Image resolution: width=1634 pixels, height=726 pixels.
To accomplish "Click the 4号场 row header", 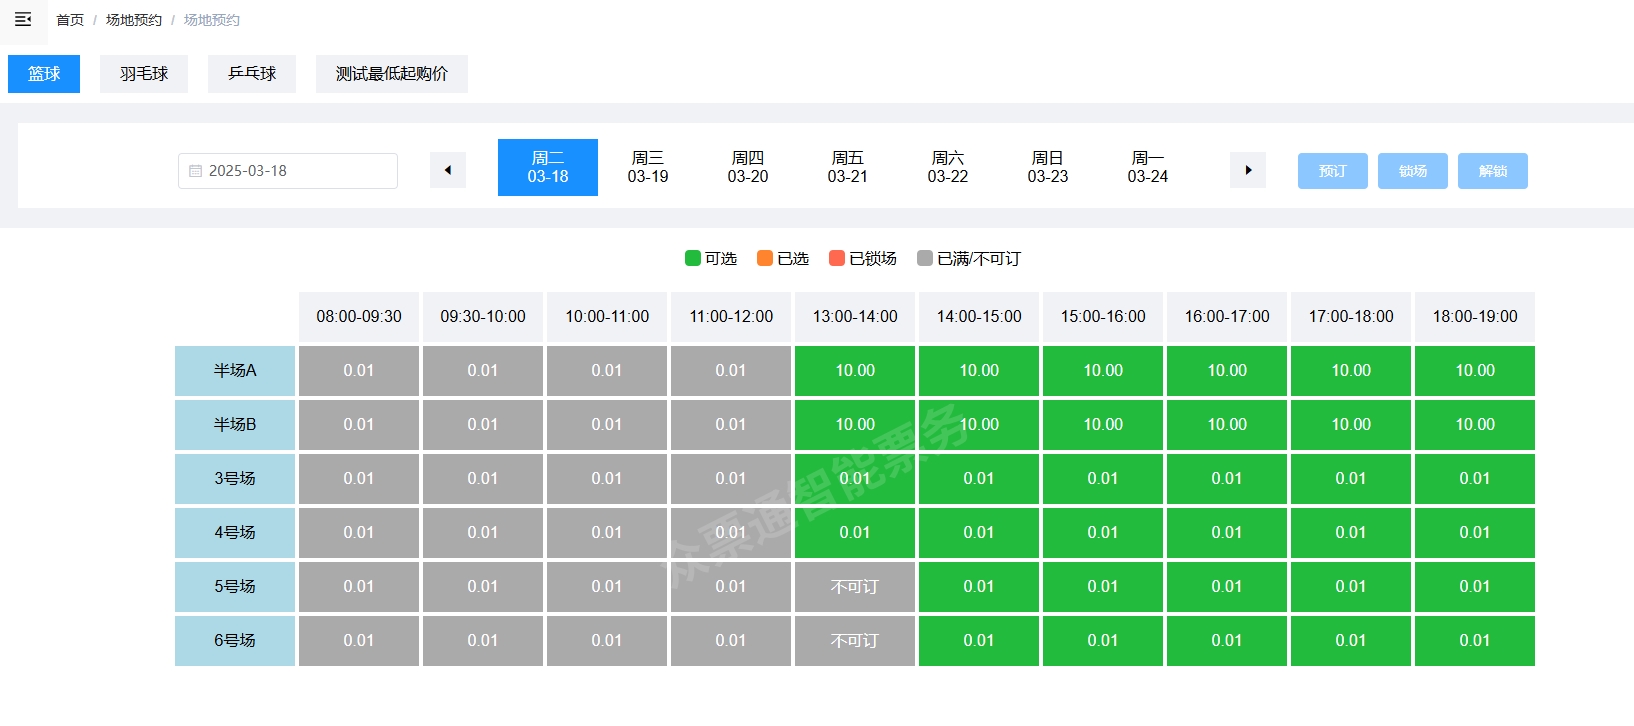I will 235,533.
